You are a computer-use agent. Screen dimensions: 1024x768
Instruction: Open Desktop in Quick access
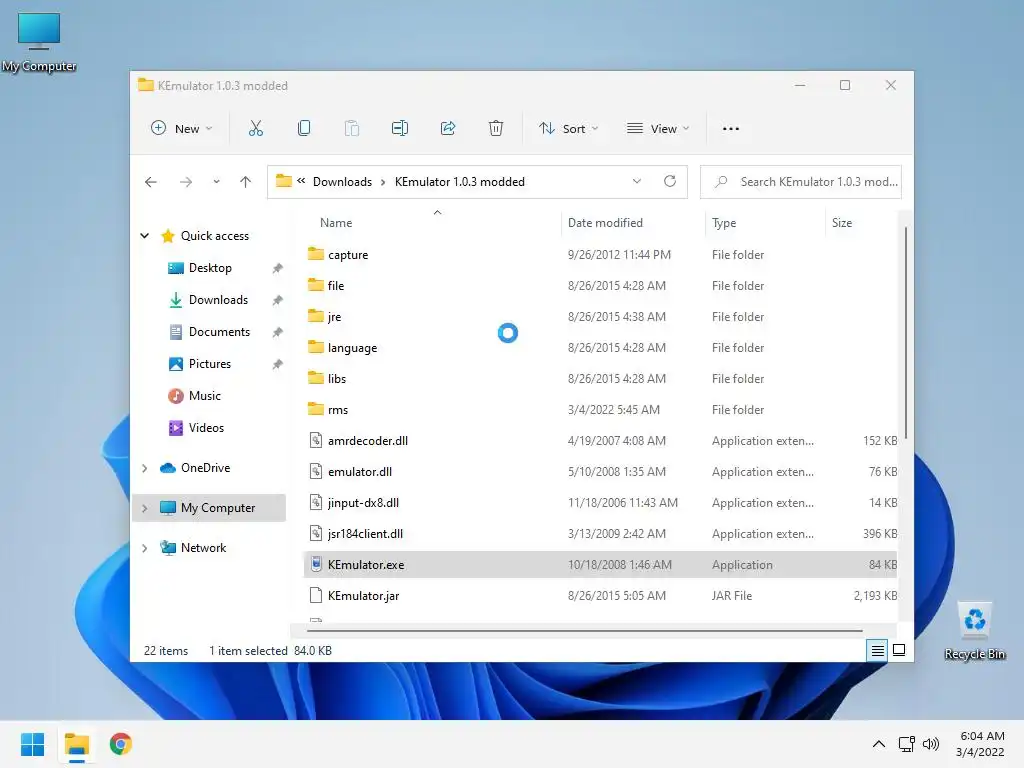tap(210, 268)
